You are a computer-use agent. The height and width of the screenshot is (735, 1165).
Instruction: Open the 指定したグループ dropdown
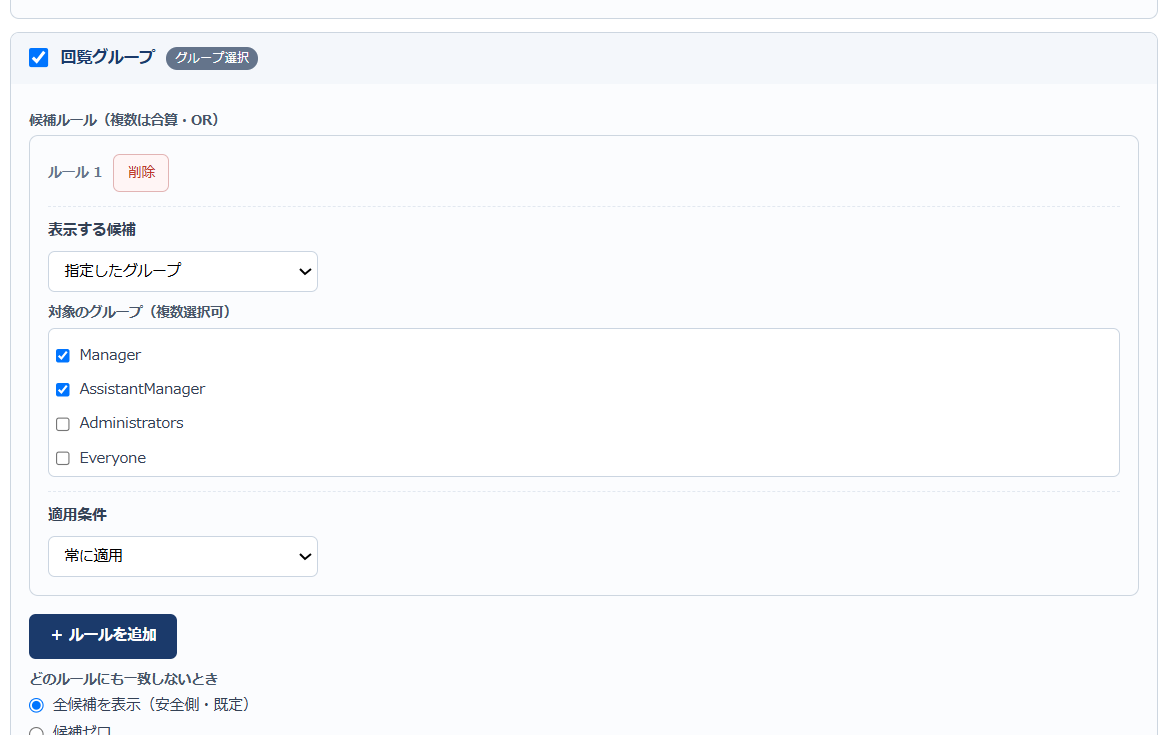pyautogui.click(x=183, y=271)
